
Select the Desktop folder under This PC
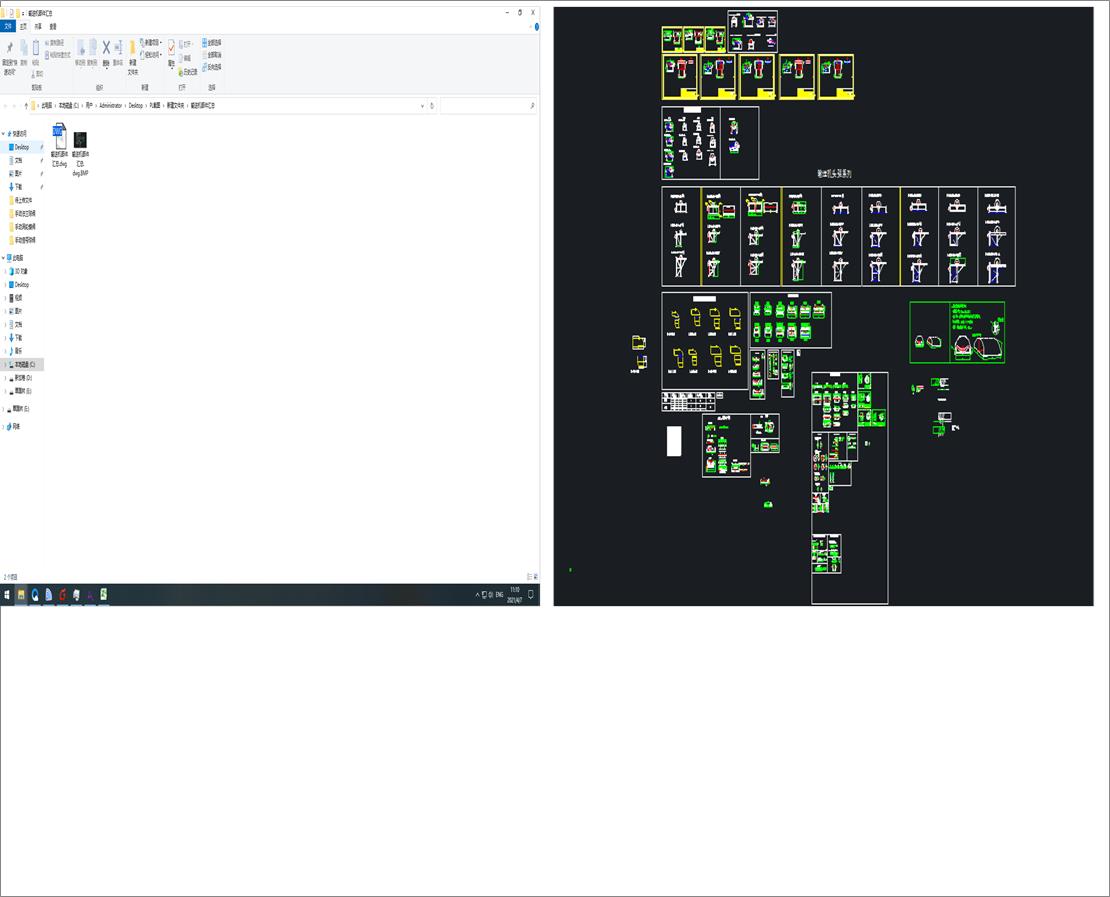[21, 285]
